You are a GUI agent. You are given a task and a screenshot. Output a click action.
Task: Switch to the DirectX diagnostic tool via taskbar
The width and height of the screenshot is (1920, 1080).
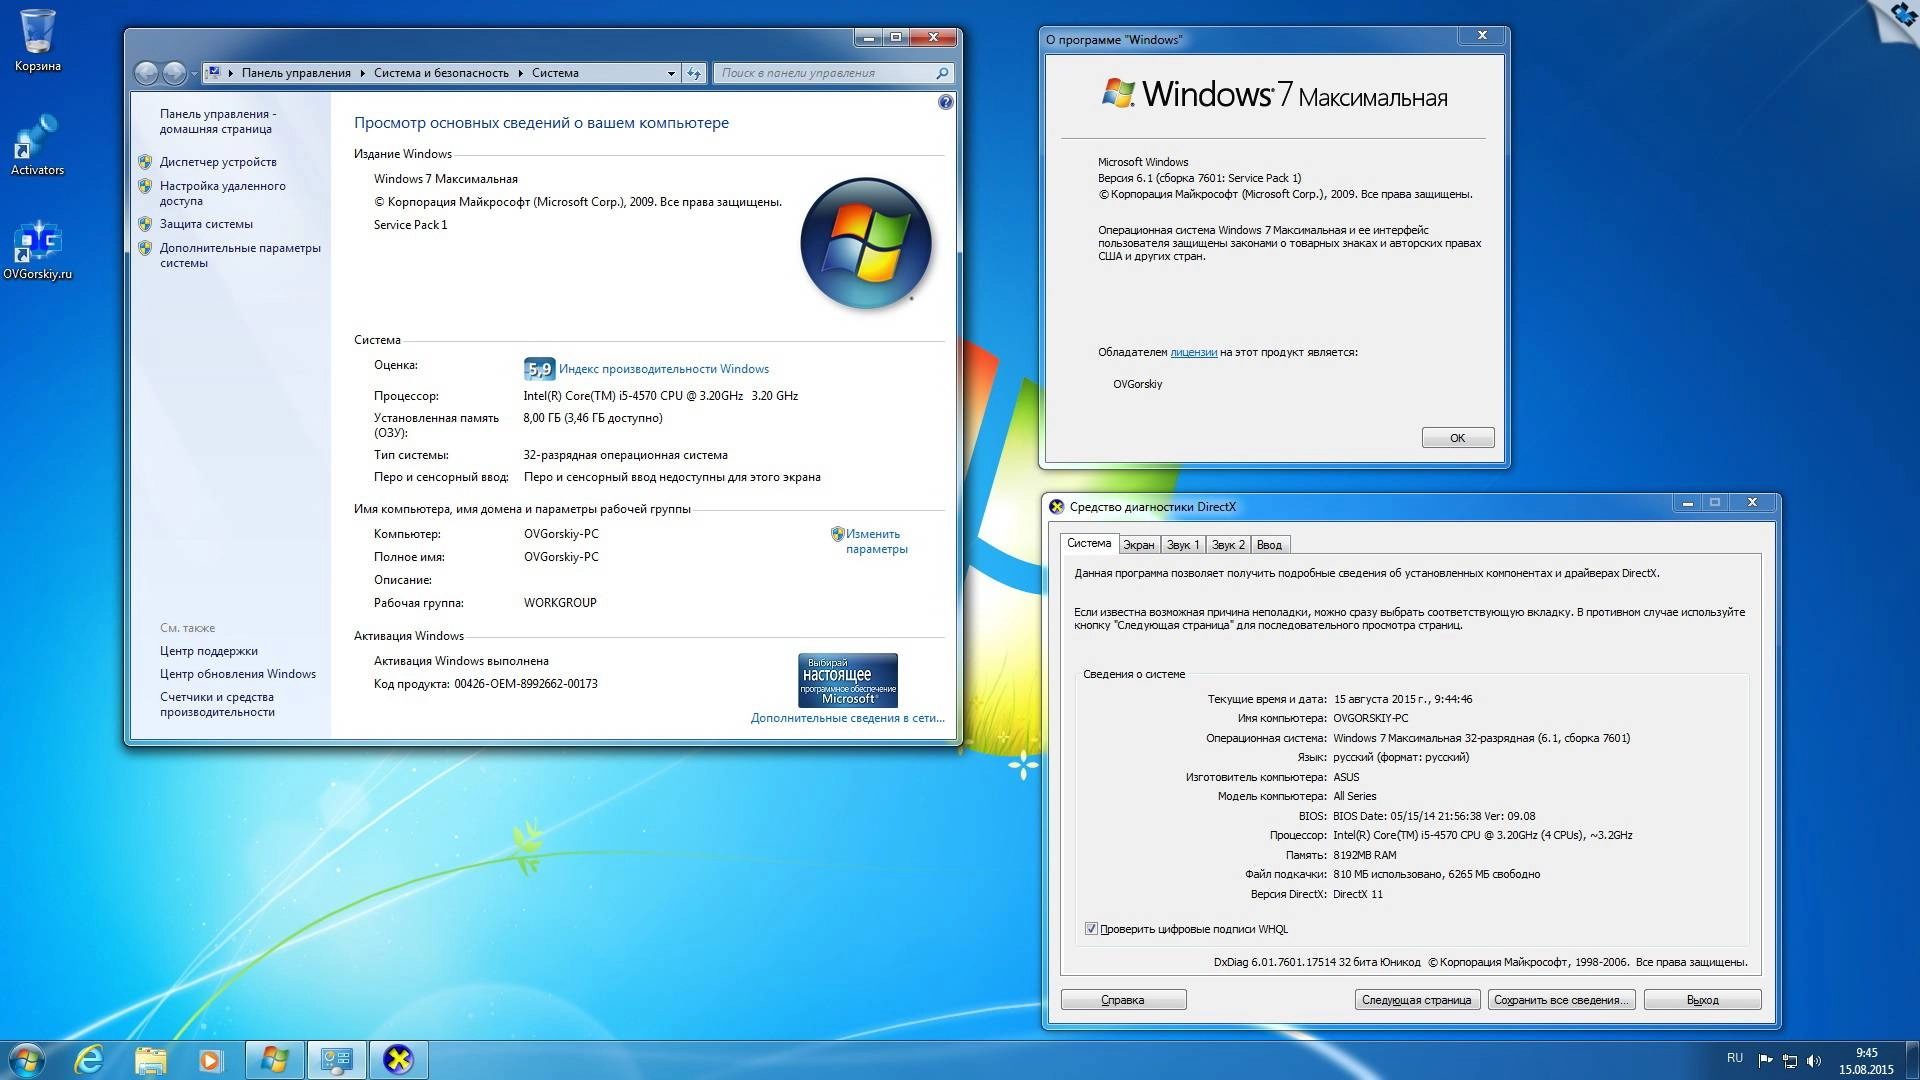point(398,1059)
